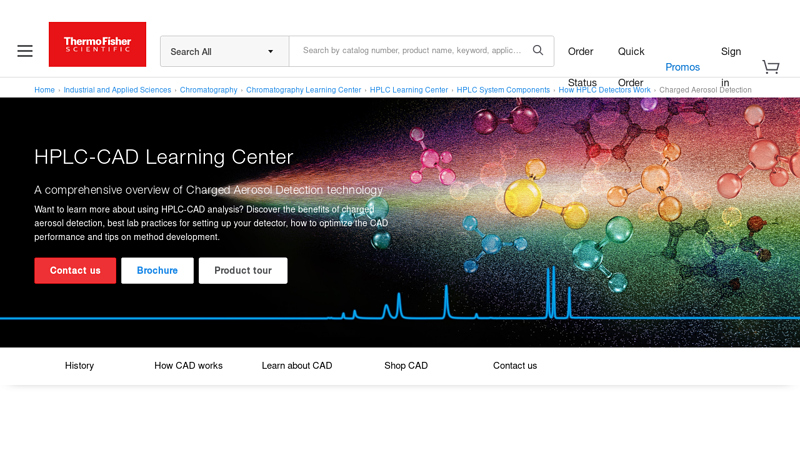
Task: Open the shopping cart
Action: coord(770,67)
